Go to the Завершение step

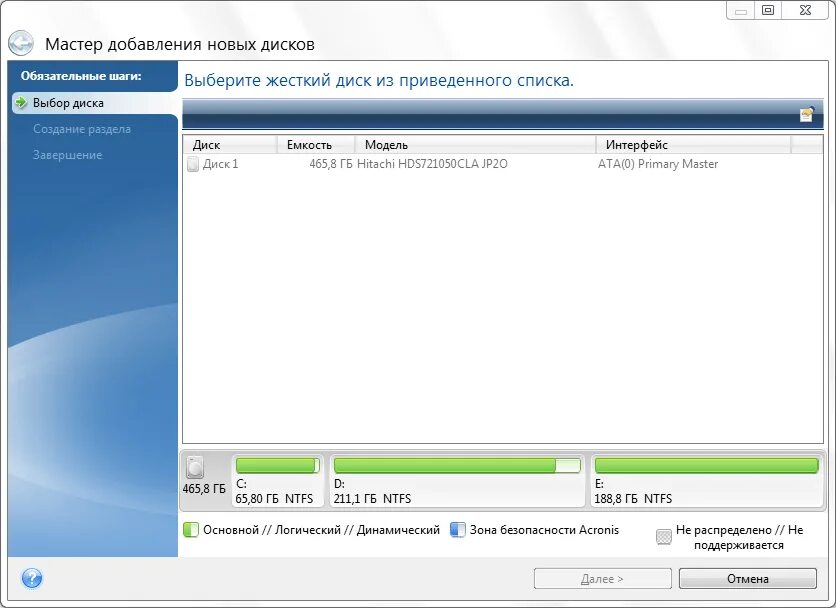click(x=68, y=155)
